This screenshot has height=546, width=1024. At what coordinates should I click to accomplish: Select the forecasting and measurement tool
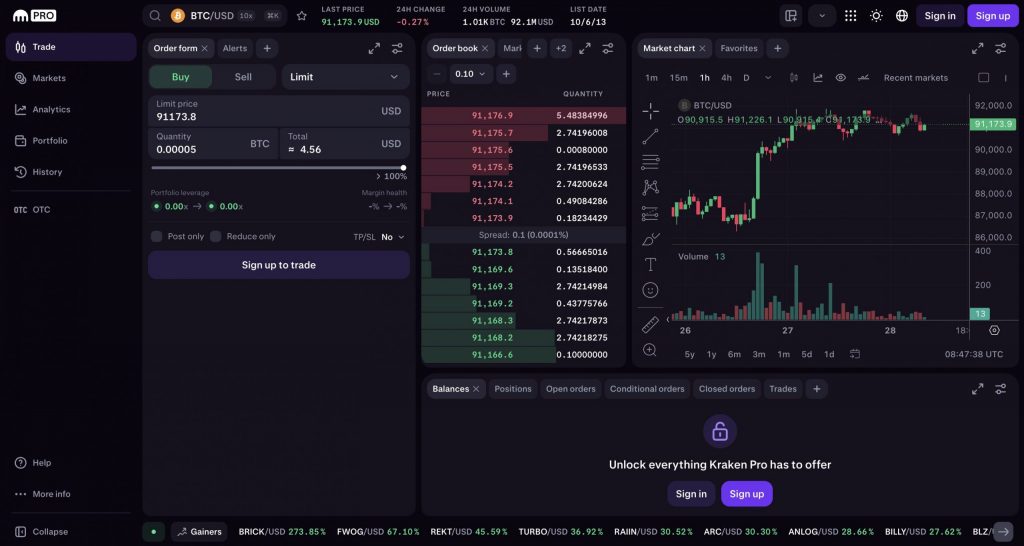click(650, 214)
